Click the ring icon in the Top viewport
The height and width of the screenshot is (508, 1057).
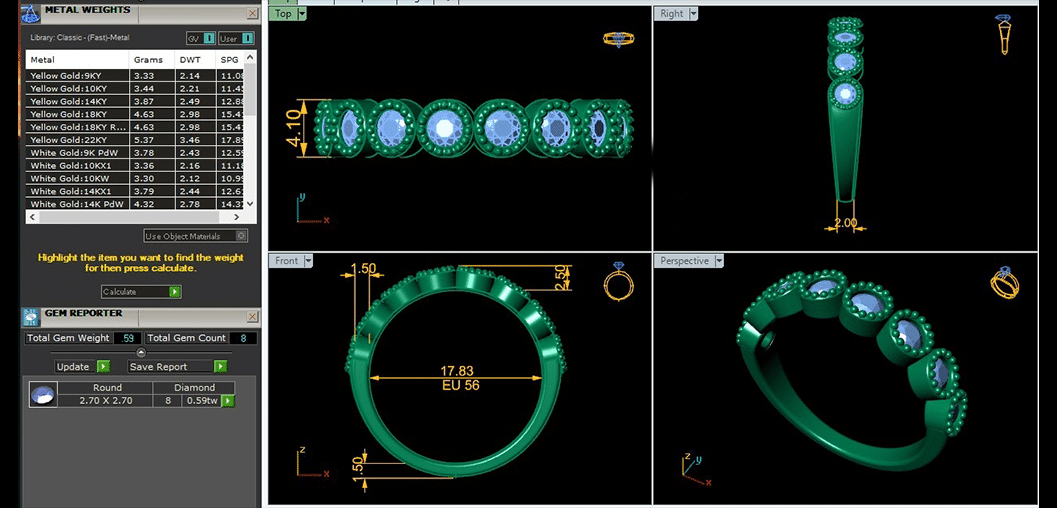click(618, 40)
